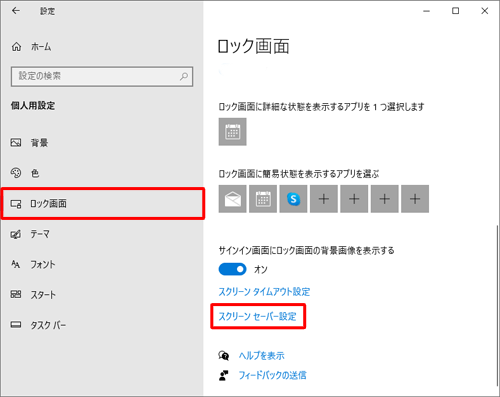This screenshot has width=500, height=397.
Task: Minimize the Settings window
Action: click(426, 11)
